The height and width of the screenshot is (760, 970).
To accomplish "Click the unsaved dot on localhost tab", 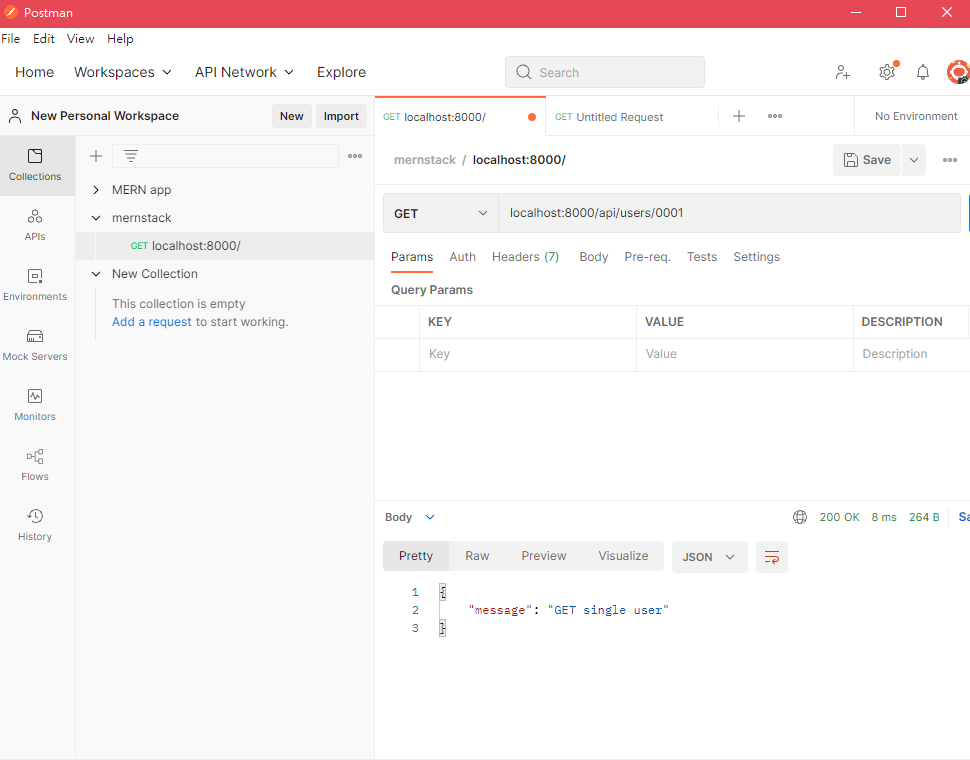I will [531, 117].
